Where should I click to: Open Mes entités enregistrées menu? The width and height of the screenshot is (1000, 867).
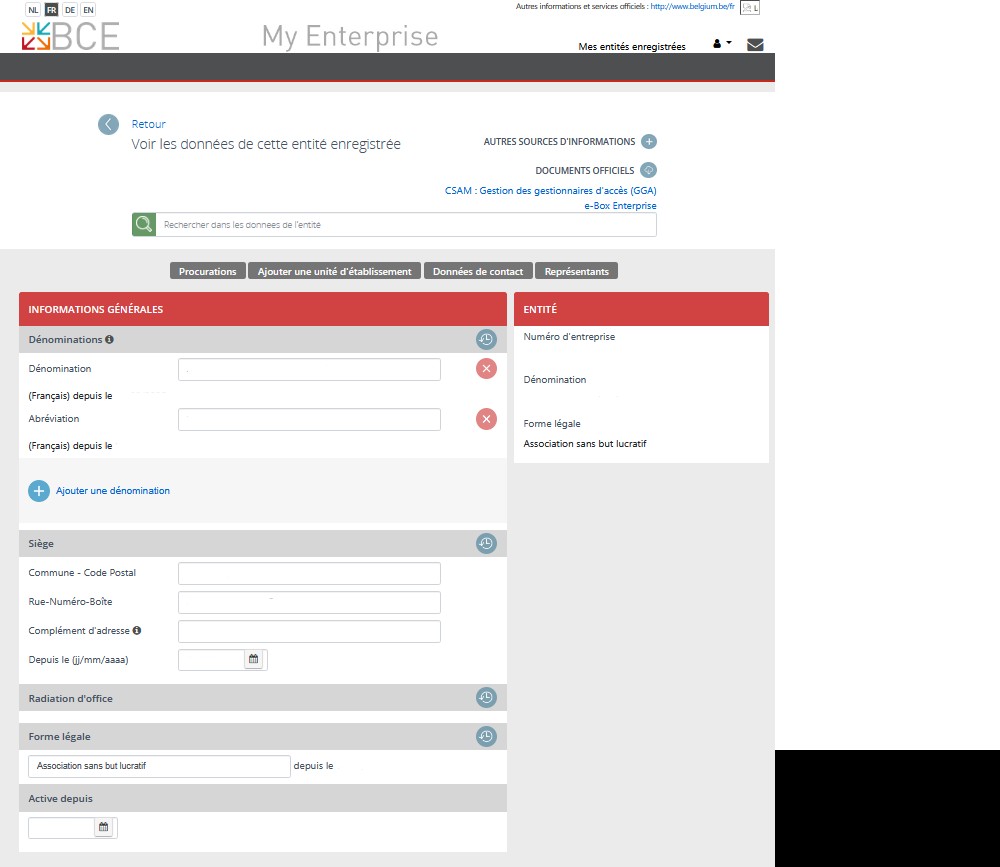[632, 47]
